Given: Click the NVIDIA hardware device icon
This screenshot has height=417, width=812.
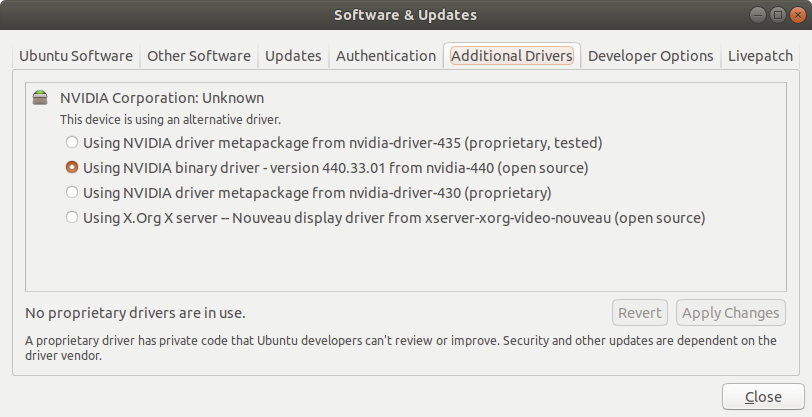Looking at the screenshot, I should [40, 97].
